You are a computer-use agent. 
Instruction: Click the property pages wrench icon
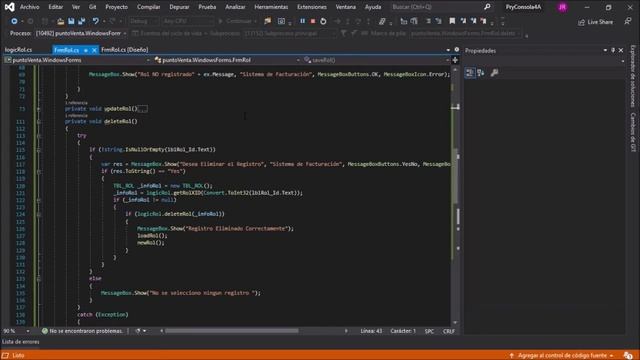(x=494, y=73)
